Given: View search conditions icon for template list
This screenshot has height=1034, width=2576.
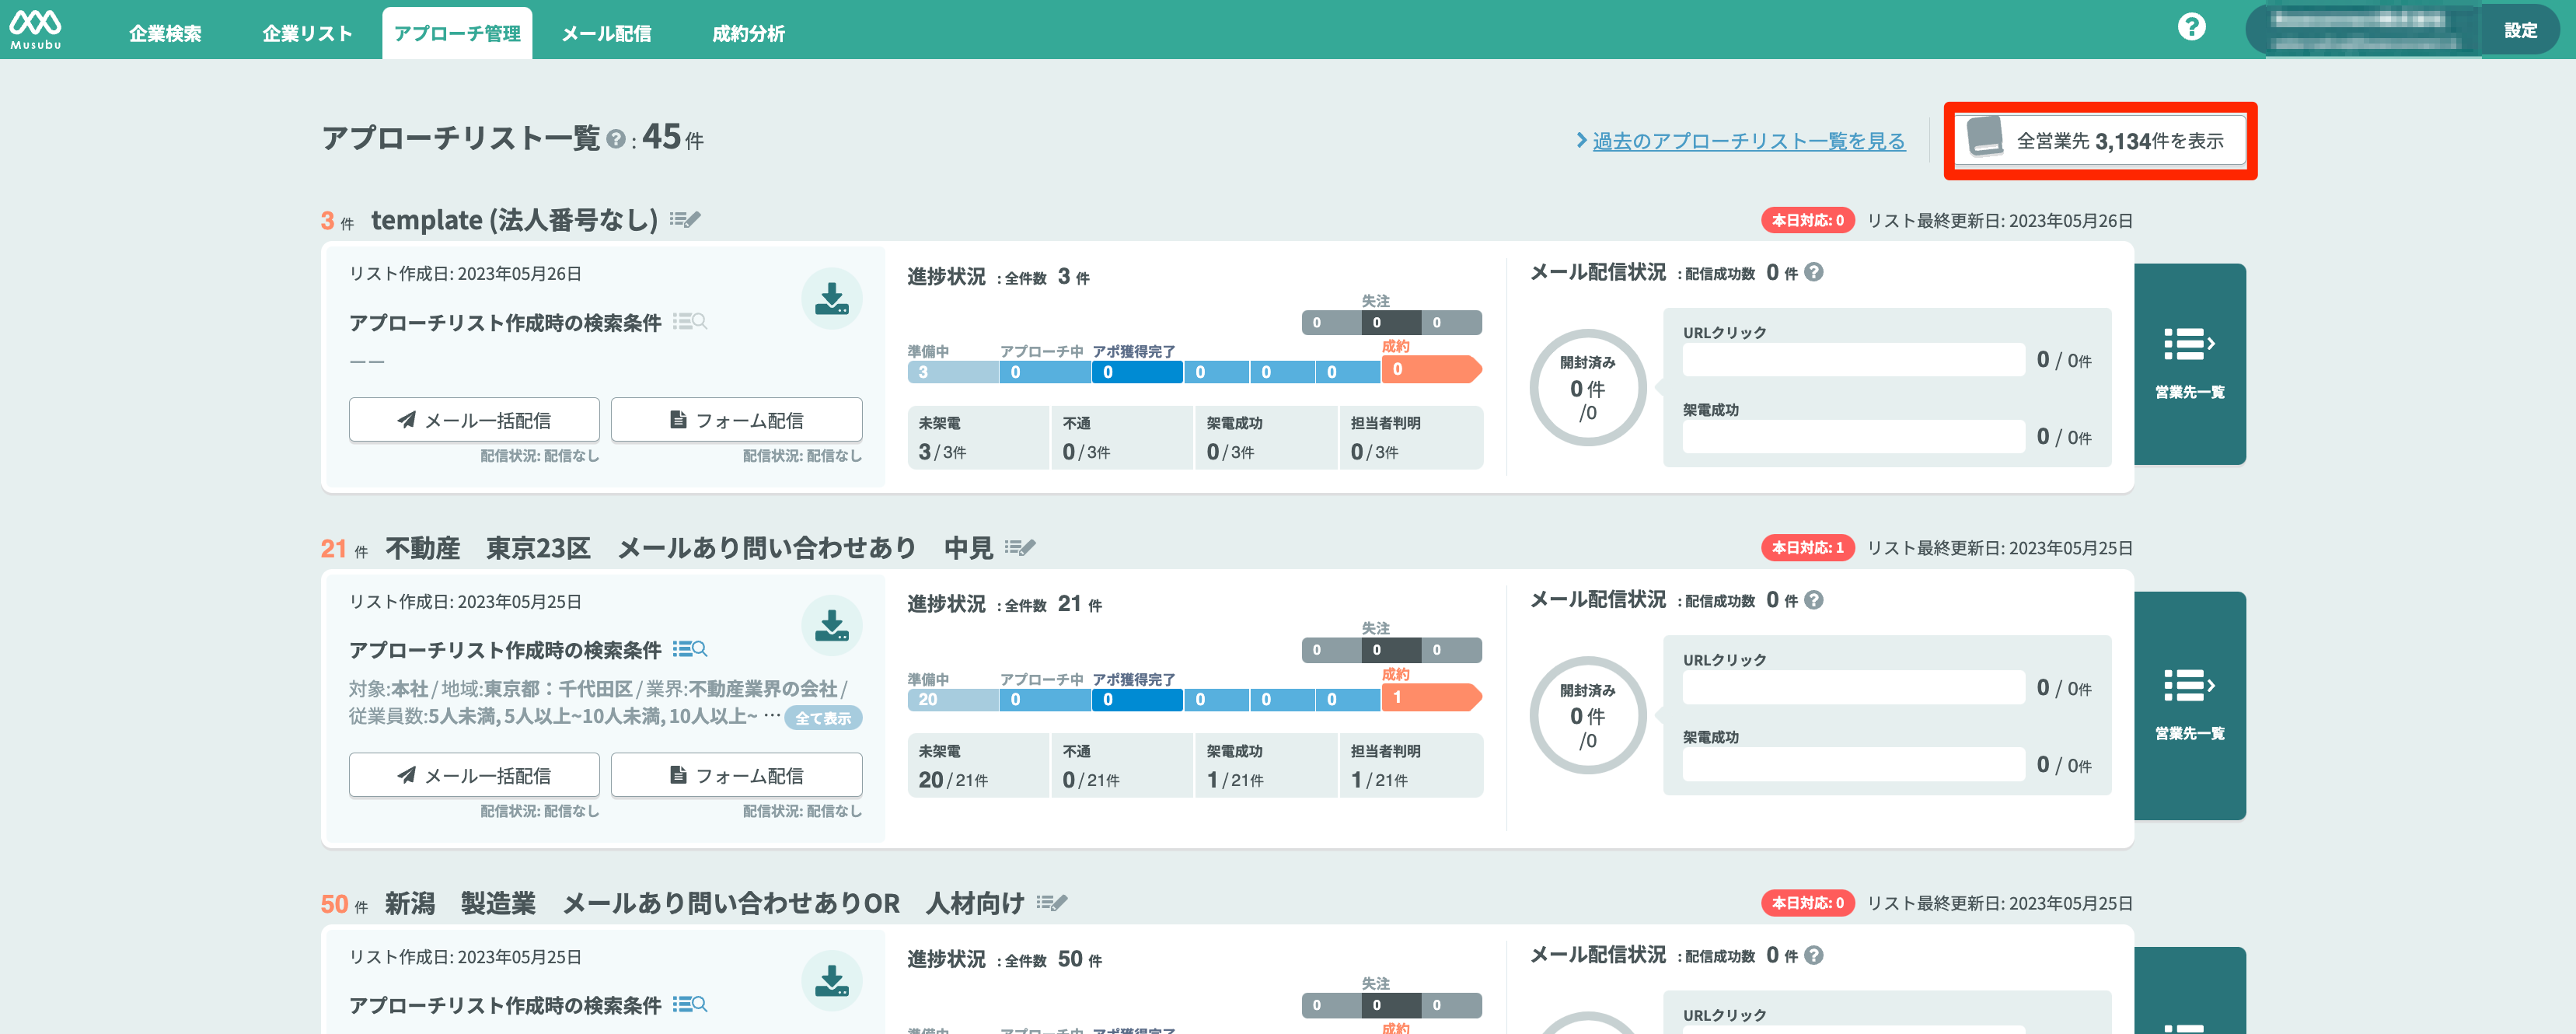Looking at the screenshot, I should (x=690, y=322).
